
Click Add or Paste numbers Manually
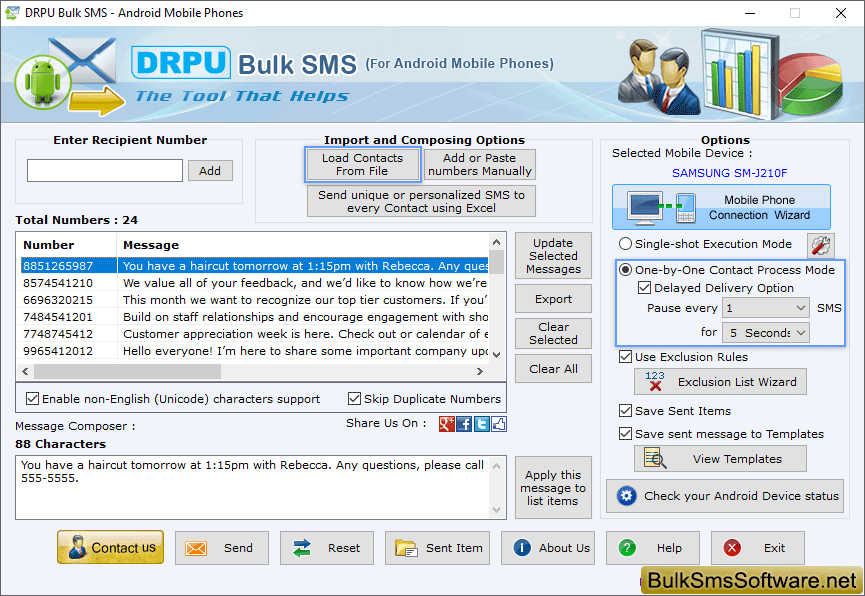479,164
